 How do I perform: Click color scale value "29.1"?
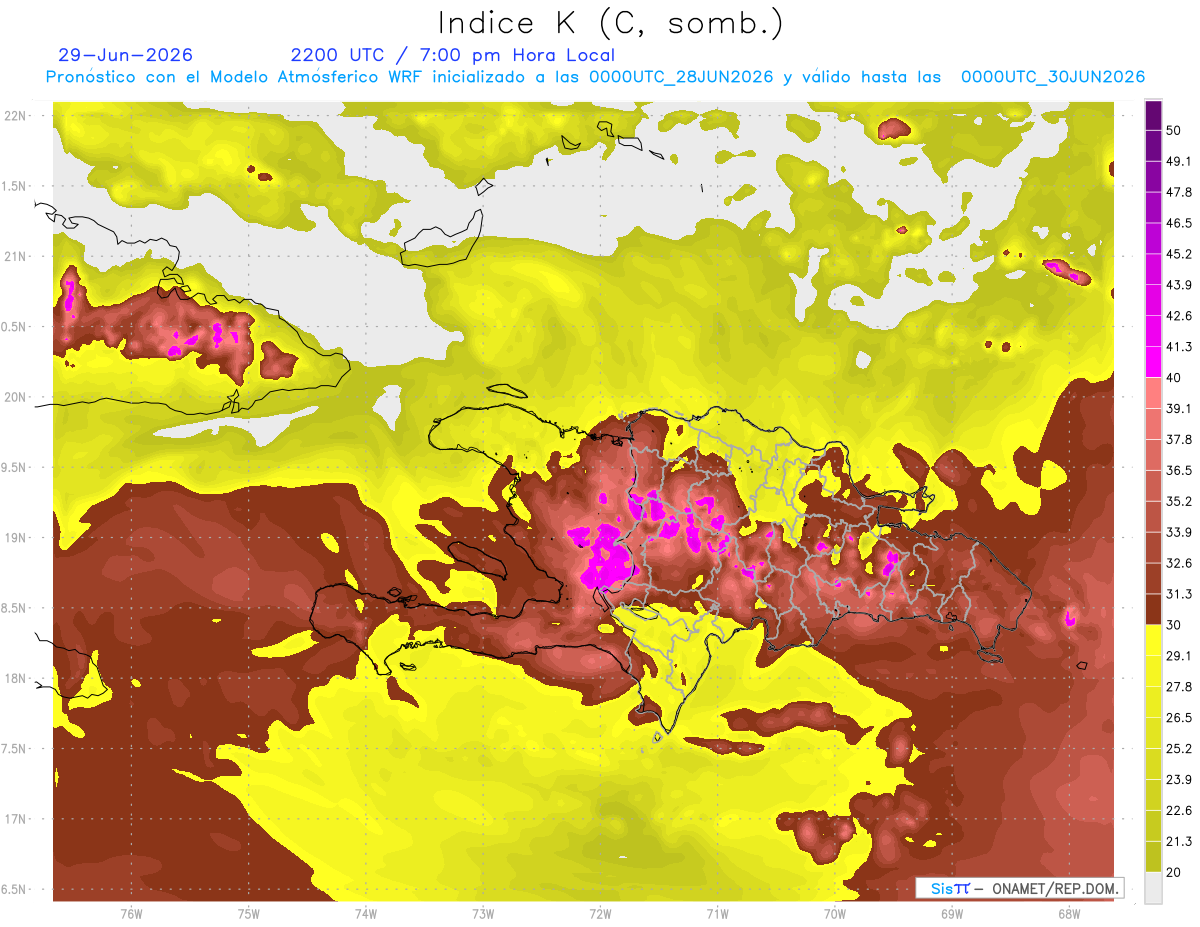[1178, 656]
